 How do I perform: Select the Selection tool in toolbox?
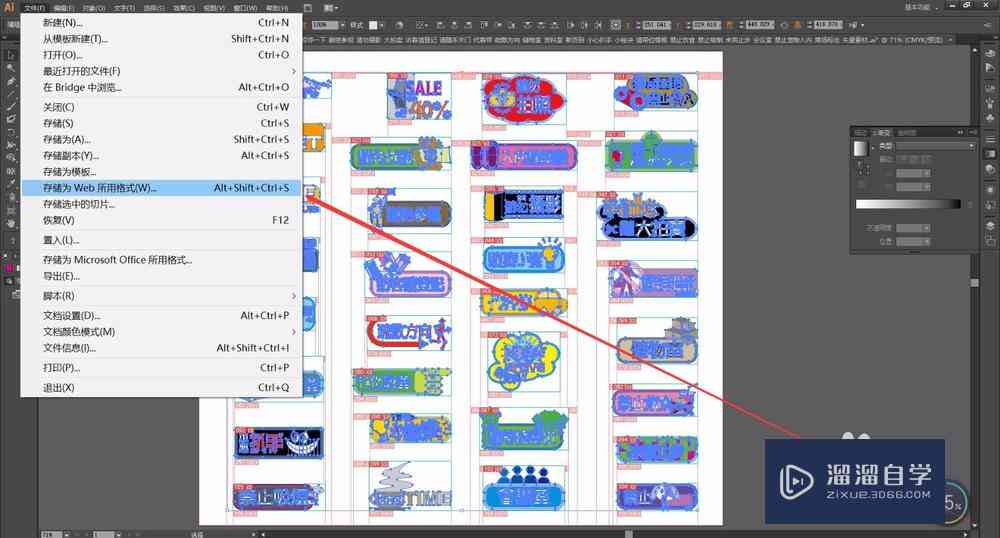pyautogui.click(x=10, y=55)
